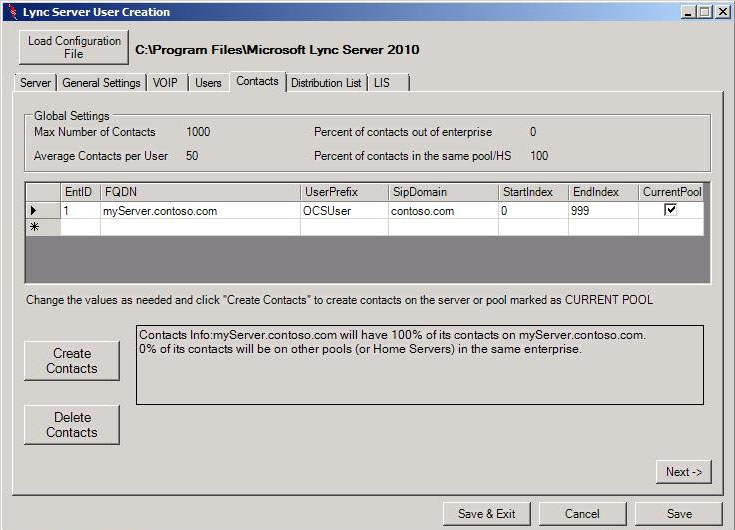Screen dimensions: 735x530
Task: Click the Delete Contacts button
Action: [72, 425]
